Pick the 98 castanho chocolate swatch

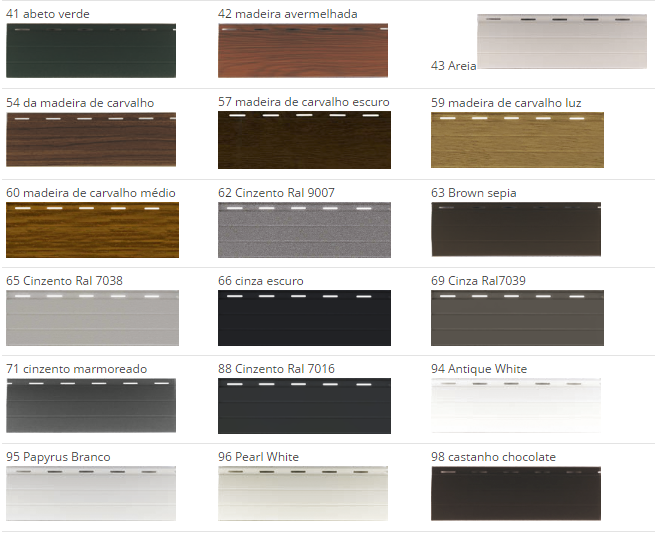point(516,493)
